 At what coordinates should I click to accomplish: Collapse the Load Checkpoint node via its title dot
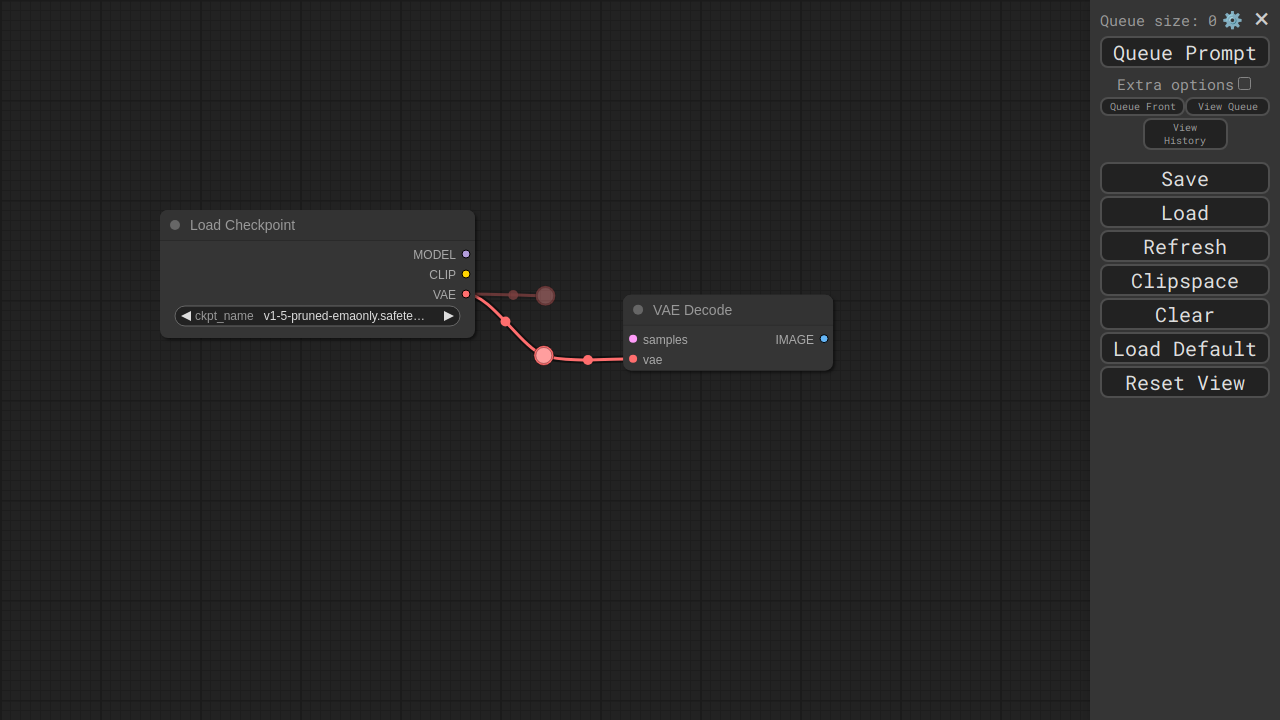click(x=175, y=225)
